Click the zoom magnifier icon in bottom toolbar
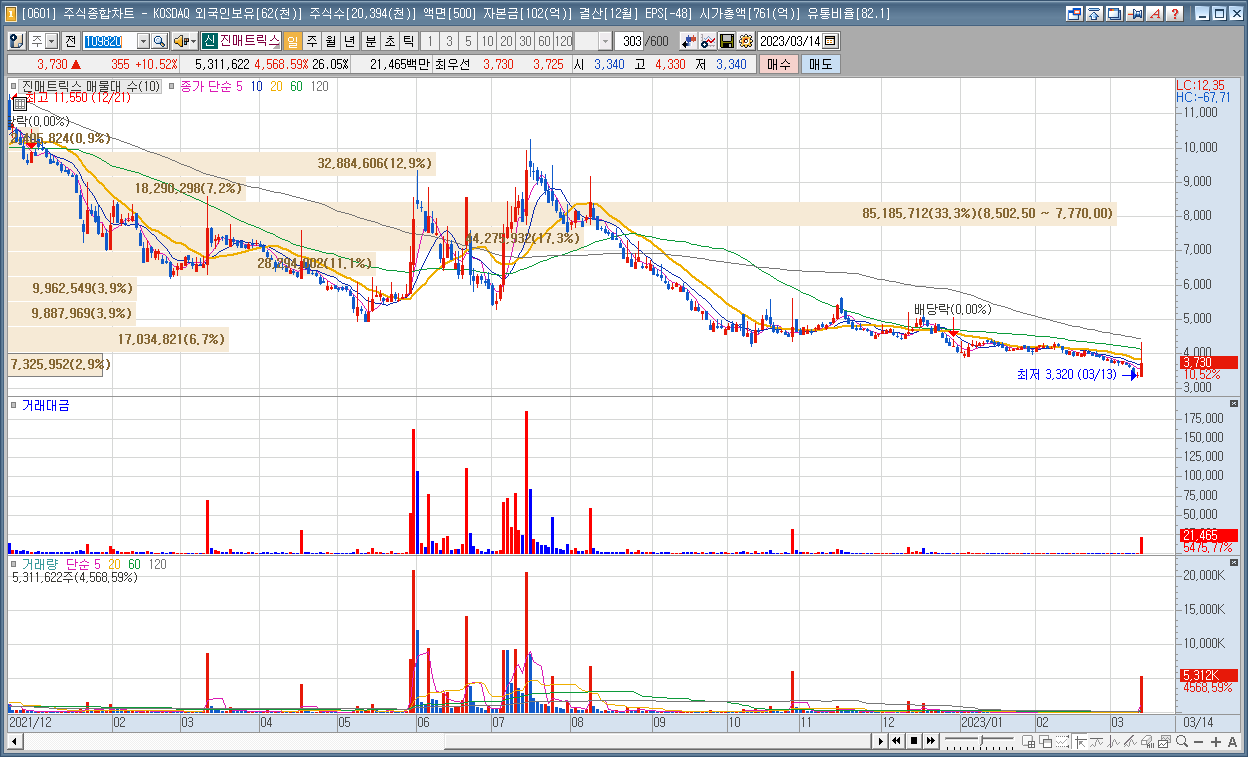1248x757 pixels. [x=1182, y=741]
